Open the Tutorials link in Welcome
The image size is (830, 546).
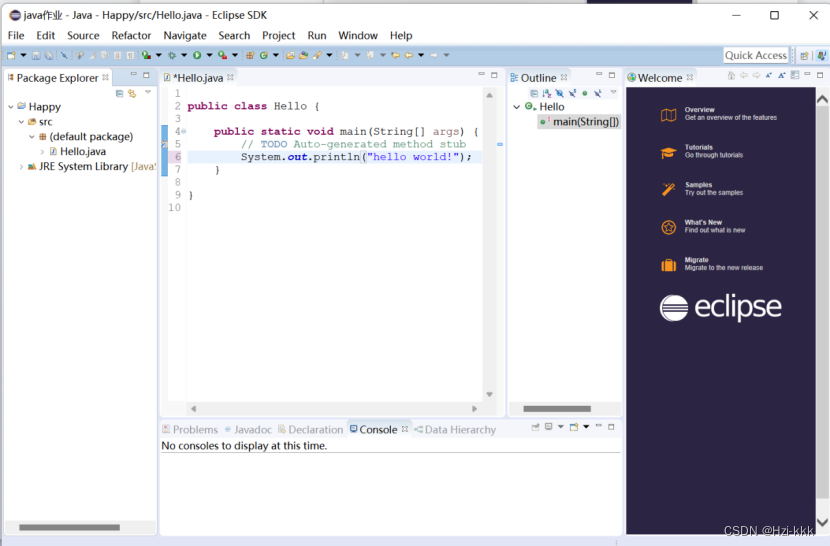[x=701, y=151]
